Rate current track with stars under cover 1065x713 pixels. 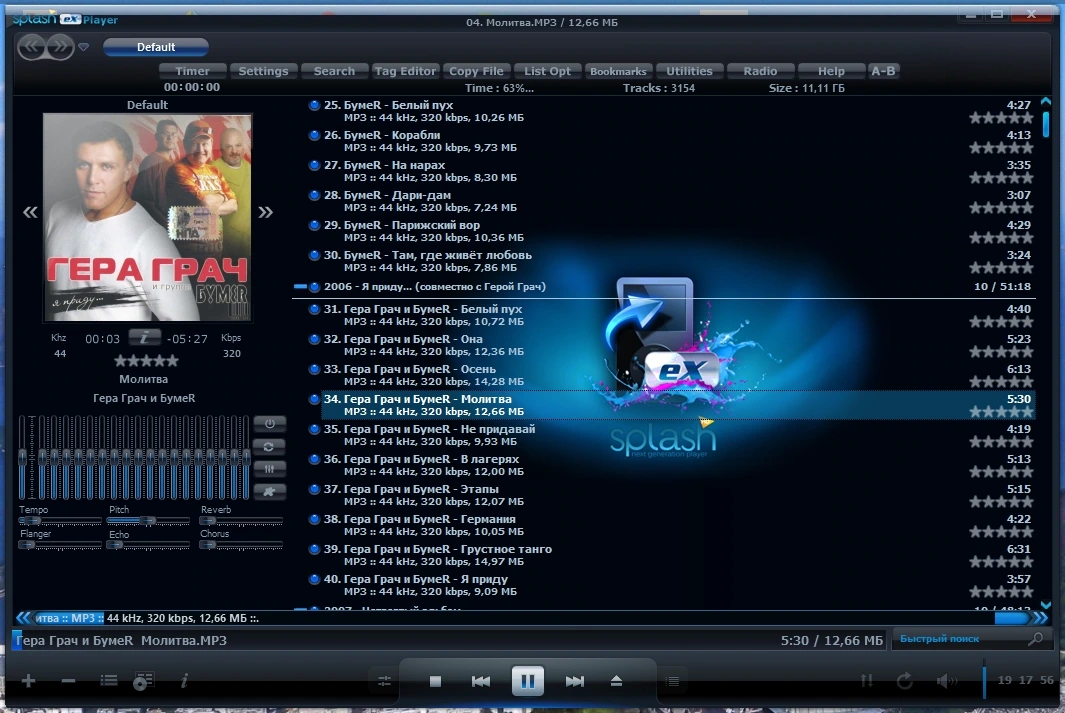point(146,361)
